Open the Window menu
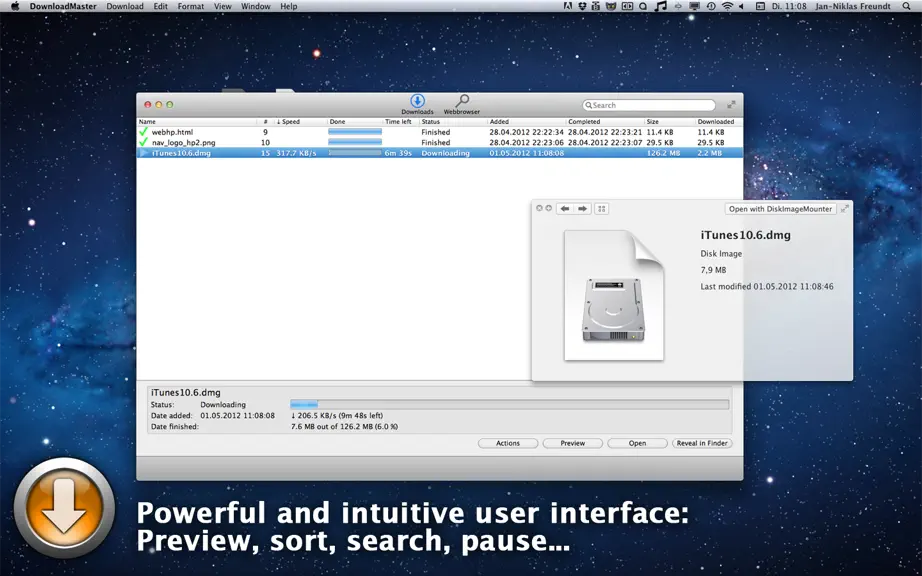 click(256, 6)
